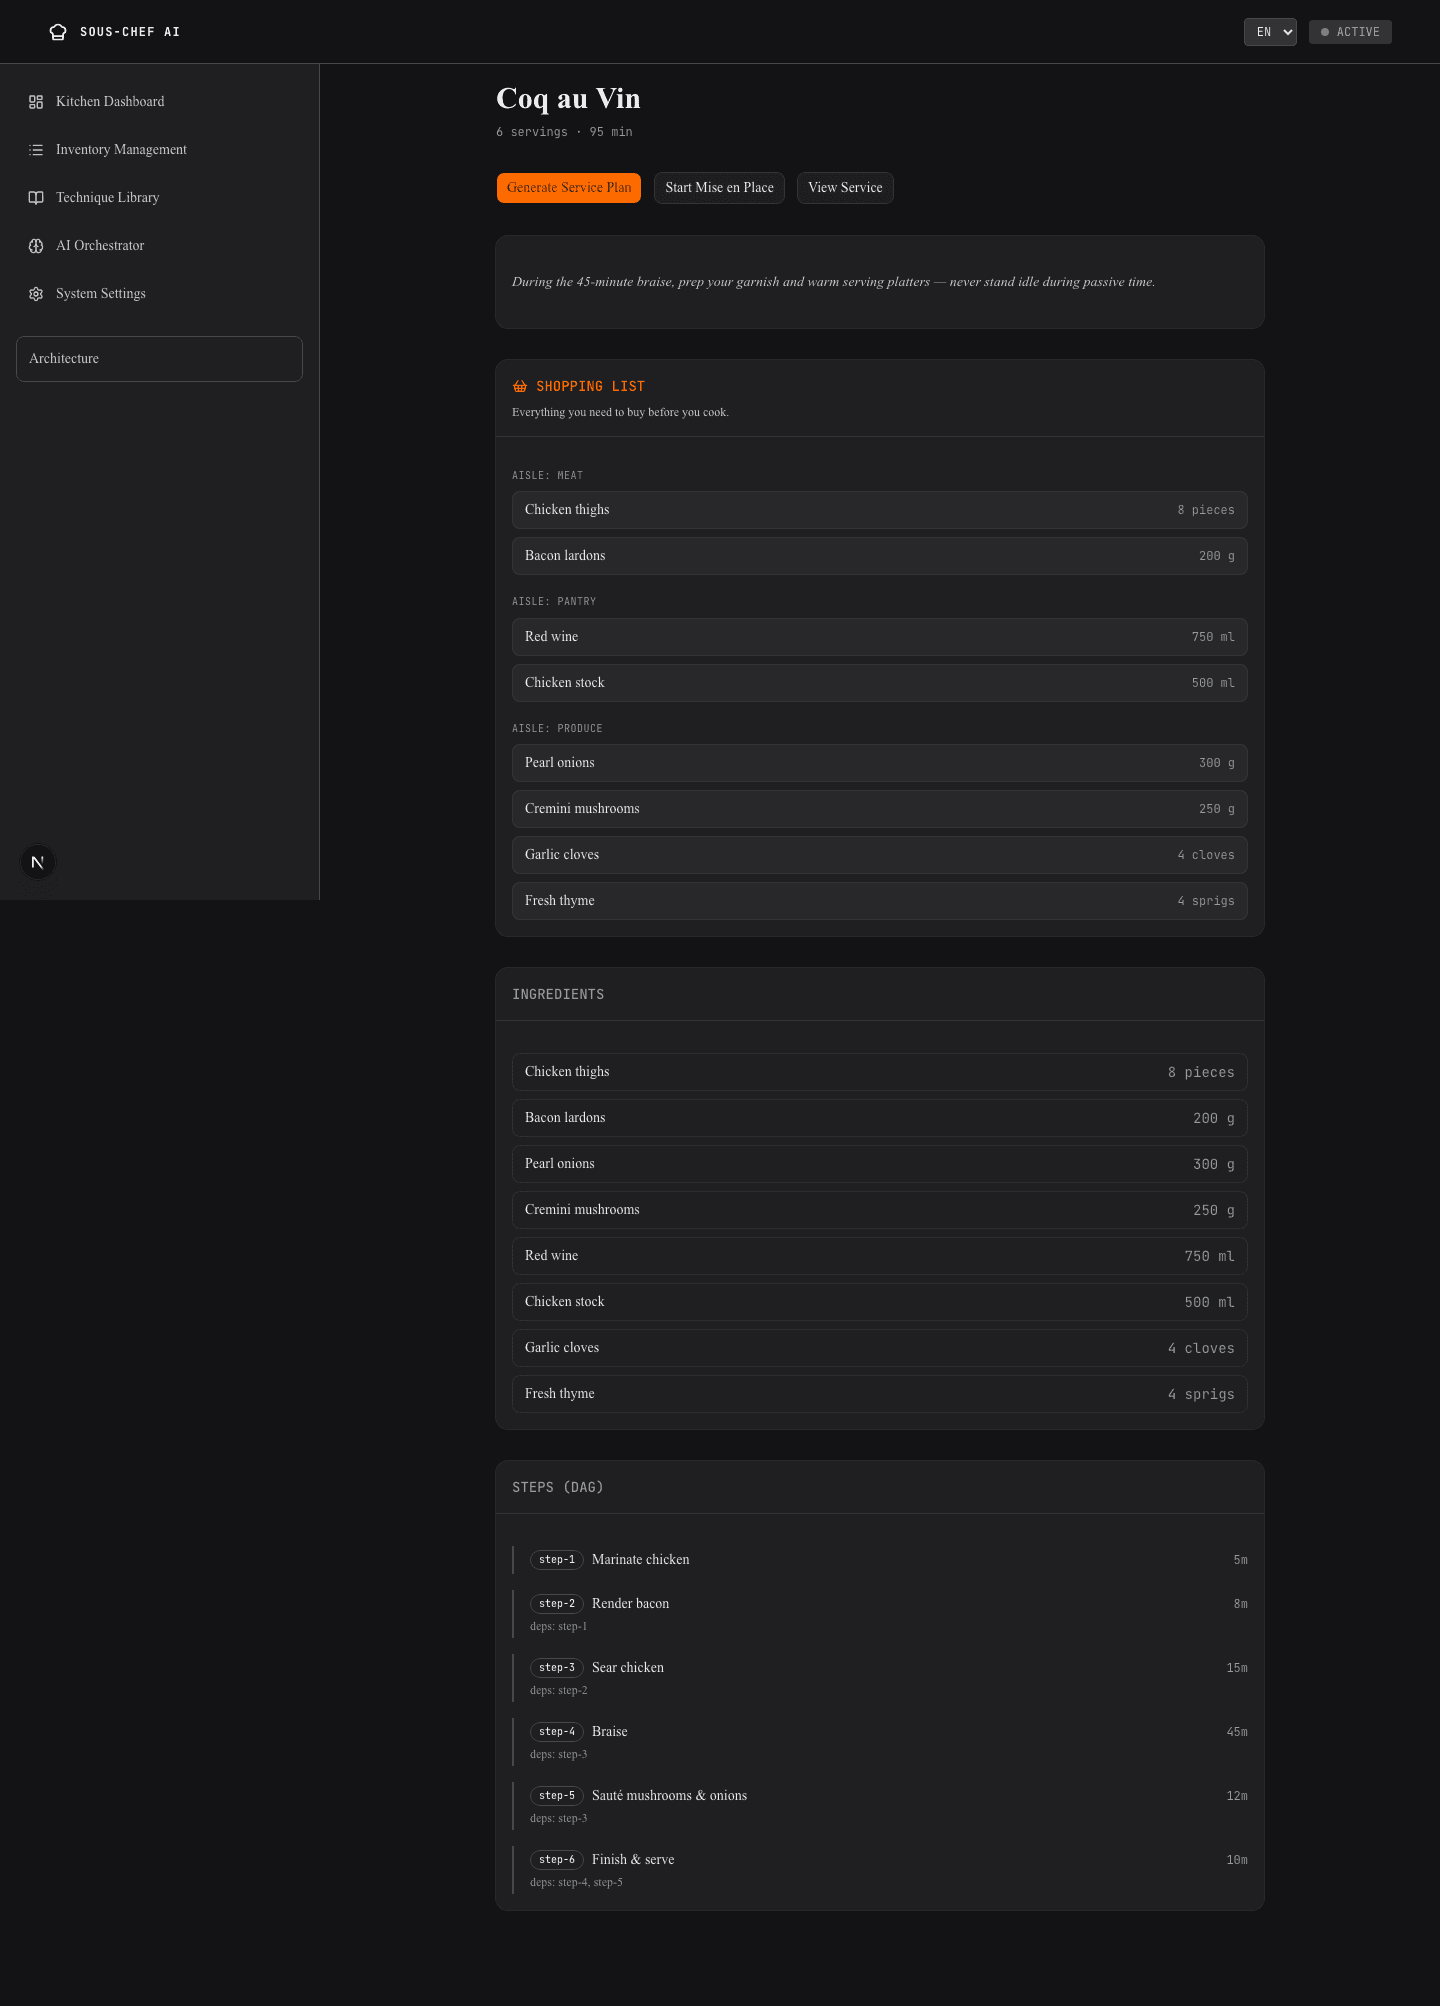
Task: Open the EN language dropdown
Action: pos(1270,32)
